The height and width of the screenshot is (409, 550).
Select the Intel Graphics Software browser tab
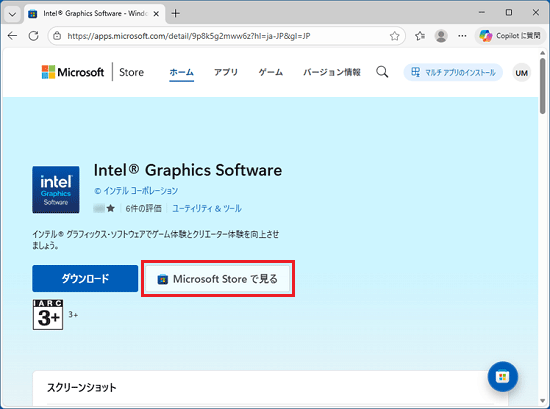click(x=95, y=14)
